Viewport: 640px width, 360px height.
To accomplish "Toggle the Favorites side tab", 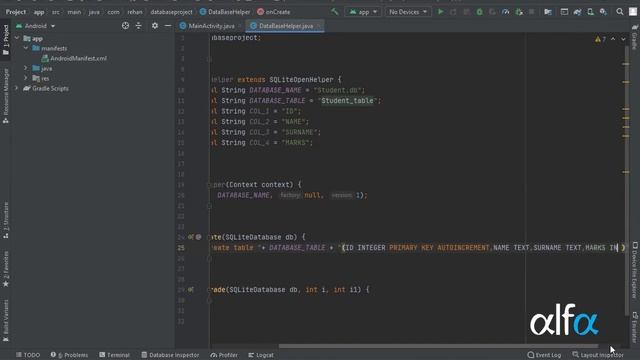I will pyautogui.click(x=6, y=269).
